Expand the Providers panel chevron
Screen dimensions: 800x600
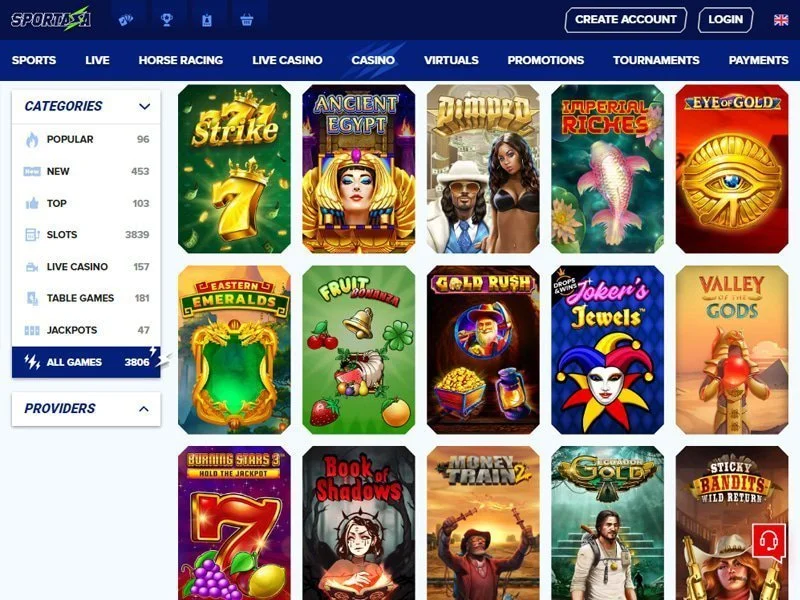pyautogui.click(x=144, y=409)
